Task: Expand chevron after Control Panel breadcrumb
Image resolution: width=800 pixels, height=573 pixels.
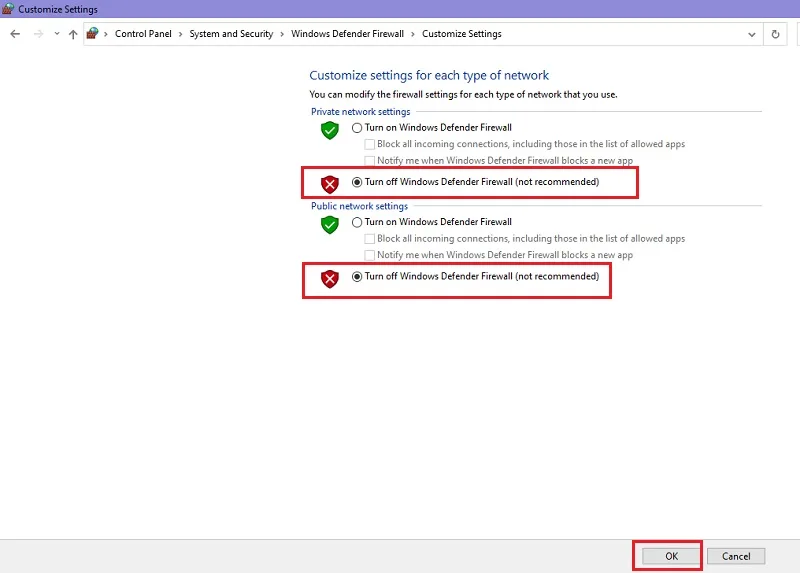Action: (x=181, y=34)
